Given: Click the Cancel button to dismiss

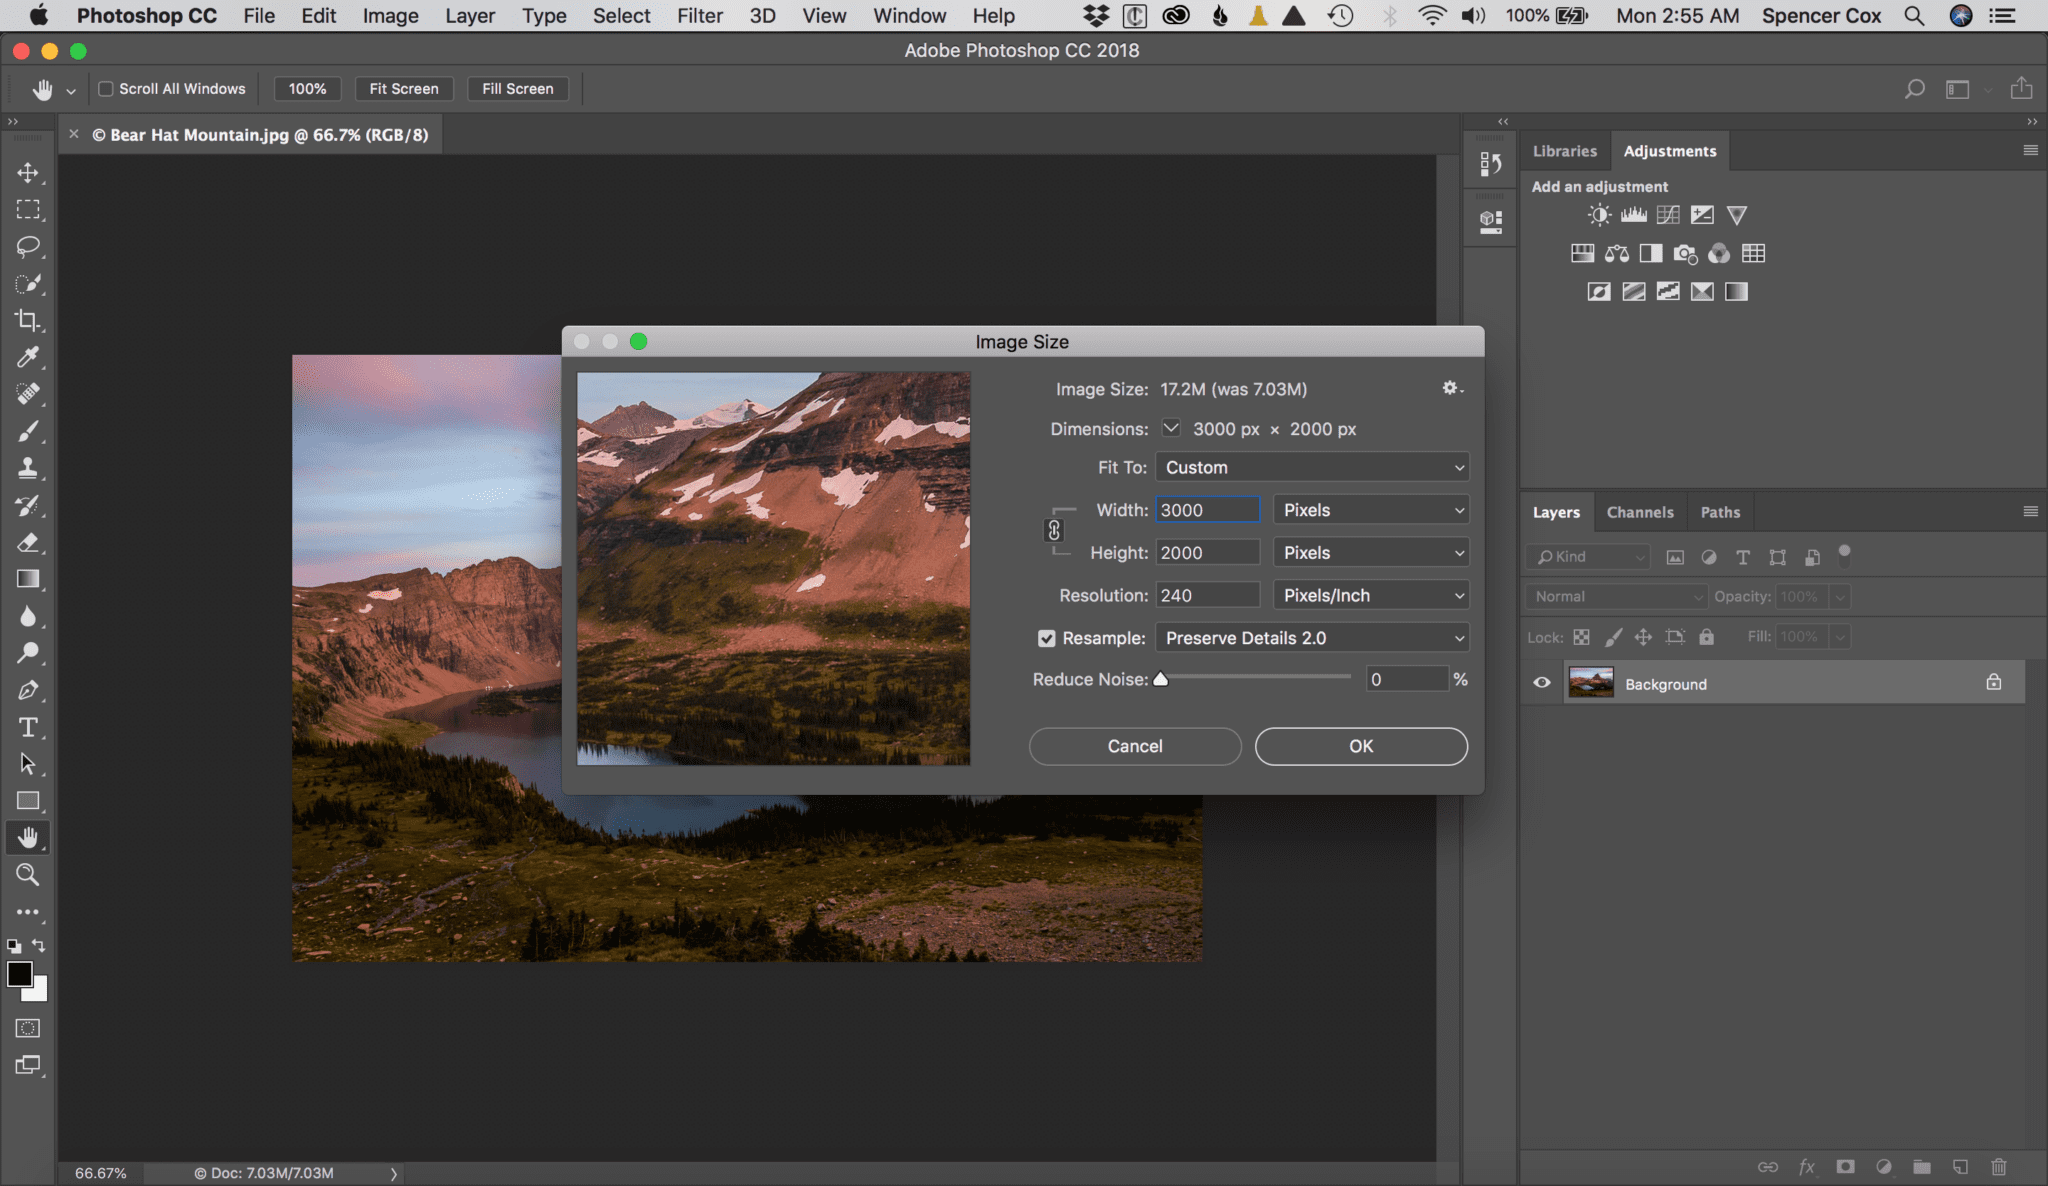Looking at the screenshot, I should click(1135, 745).
